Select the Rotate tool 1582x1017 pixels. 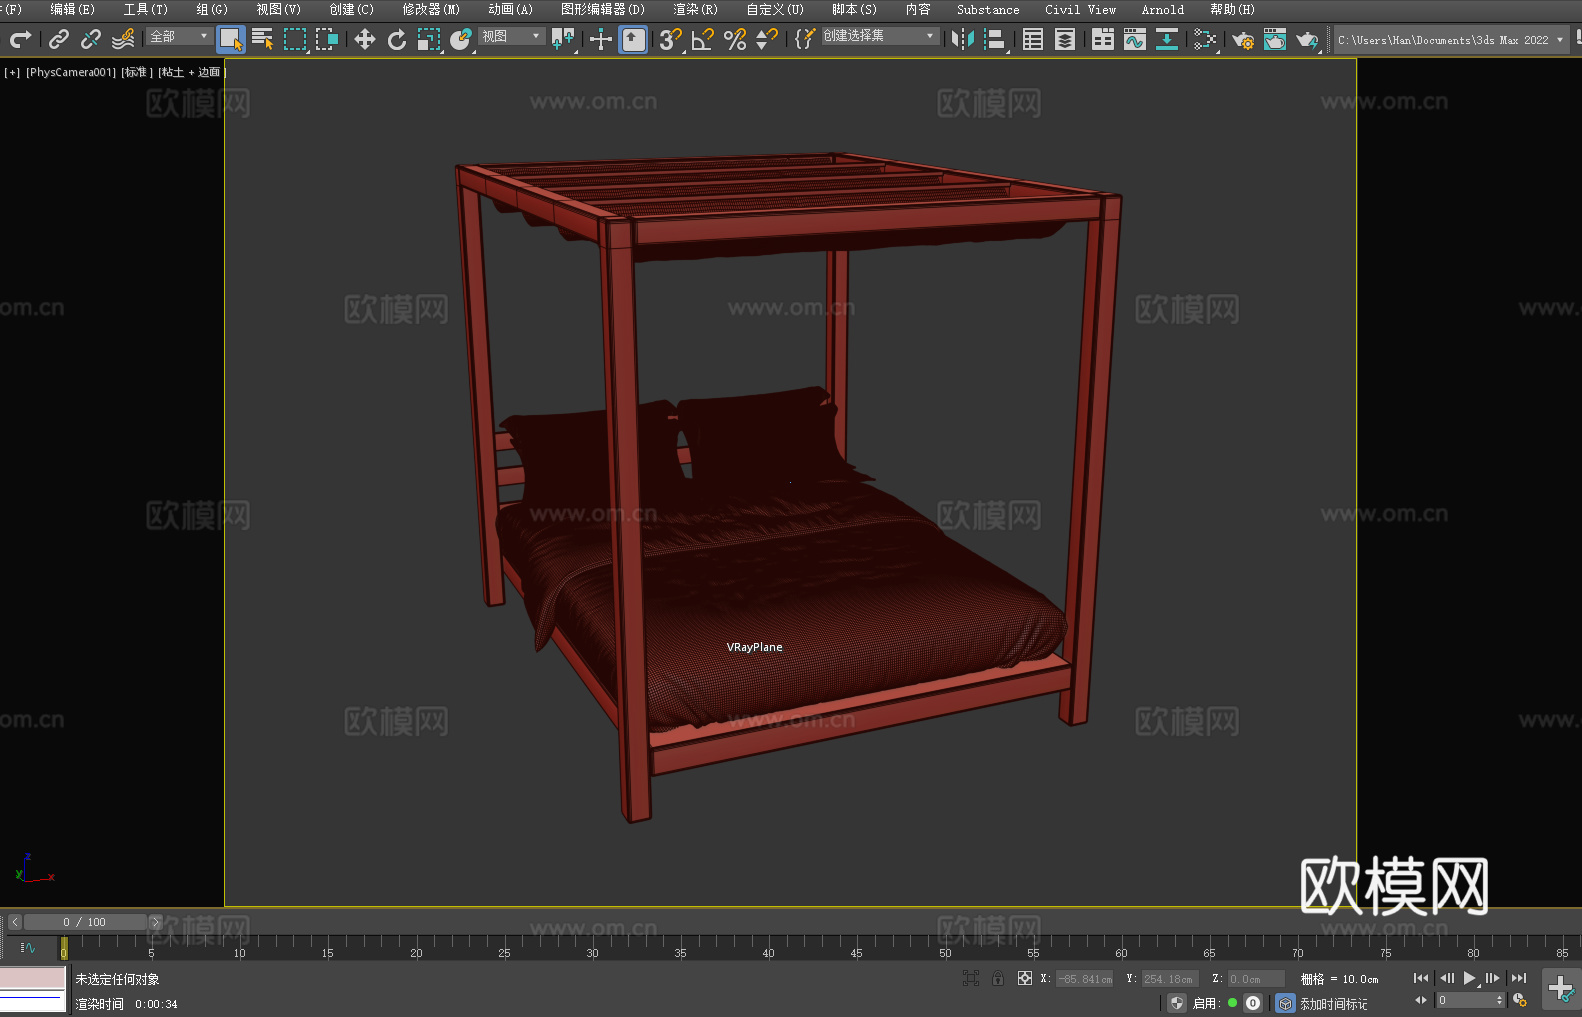click(397, 39)
